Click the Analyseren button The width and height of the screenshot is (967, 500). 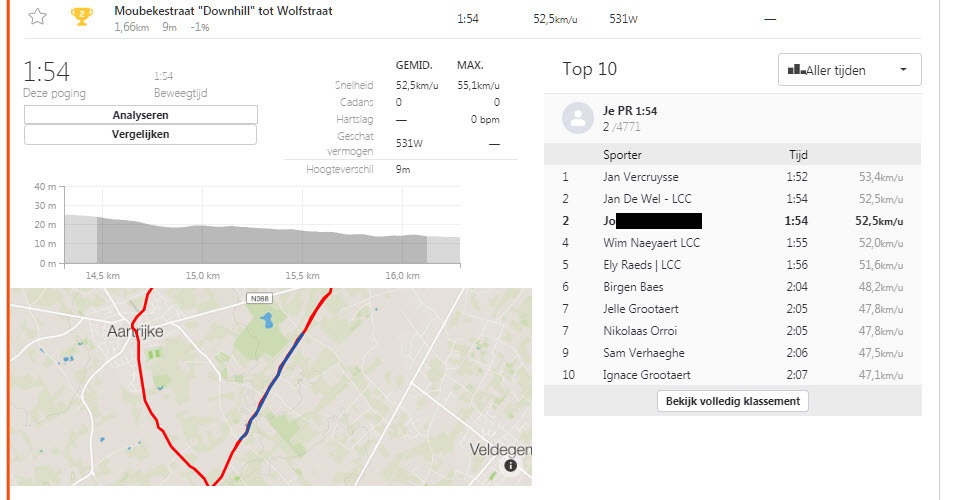point(140,115)
